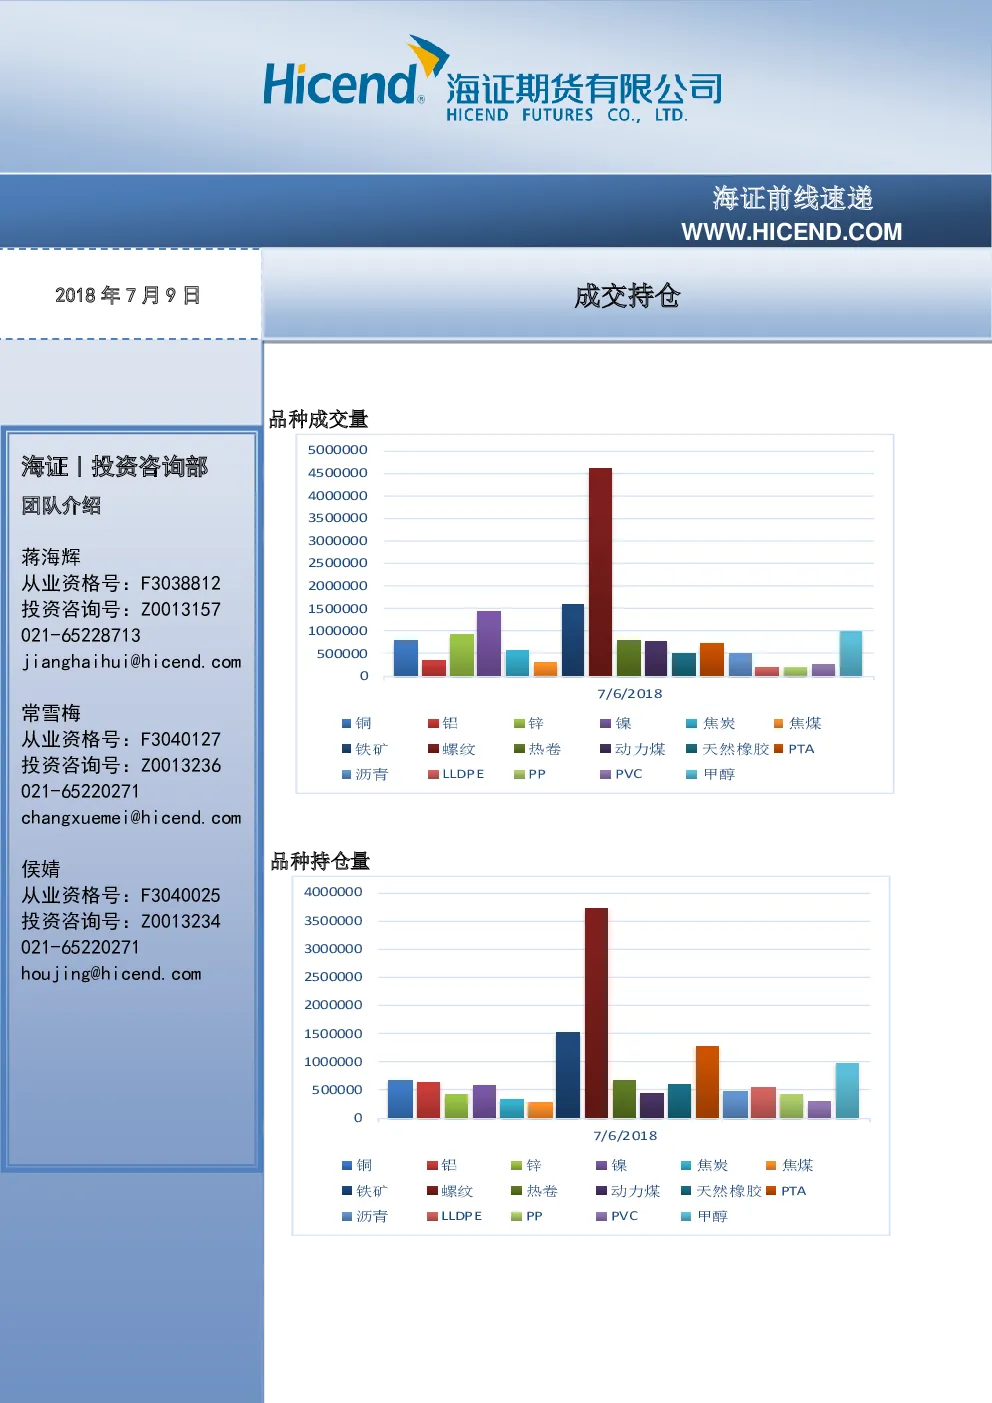Select the 品种成交量 chart heading
992x1403 pixels.
(319, 419)
